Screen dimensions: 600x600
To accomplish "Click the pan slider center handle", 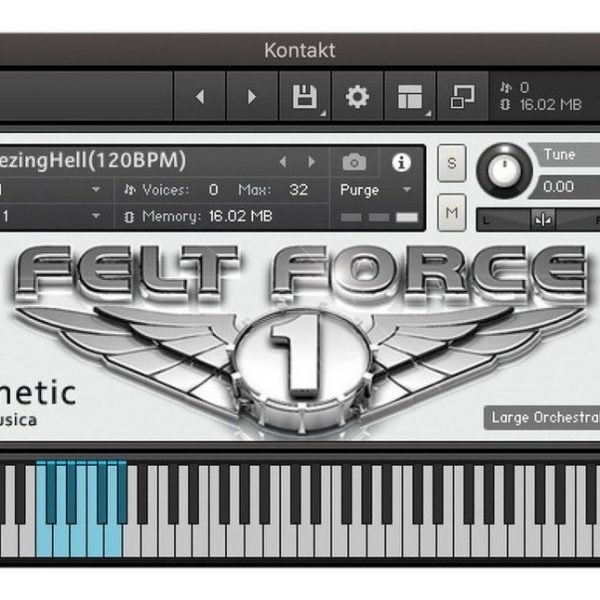I will click(x=543, y=220).
